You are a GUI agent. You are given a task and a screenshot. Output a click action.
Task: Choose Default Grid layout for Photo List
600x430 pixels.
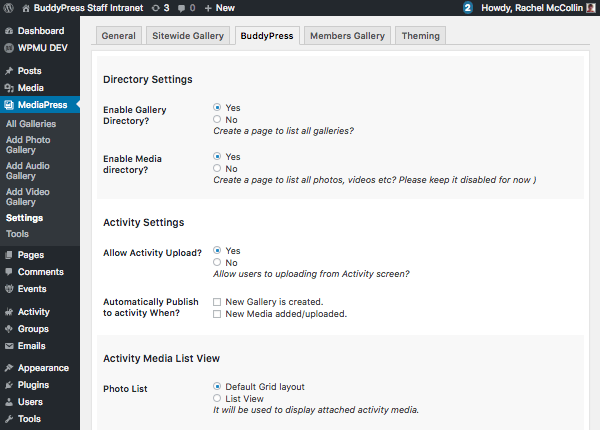point(217,386)
